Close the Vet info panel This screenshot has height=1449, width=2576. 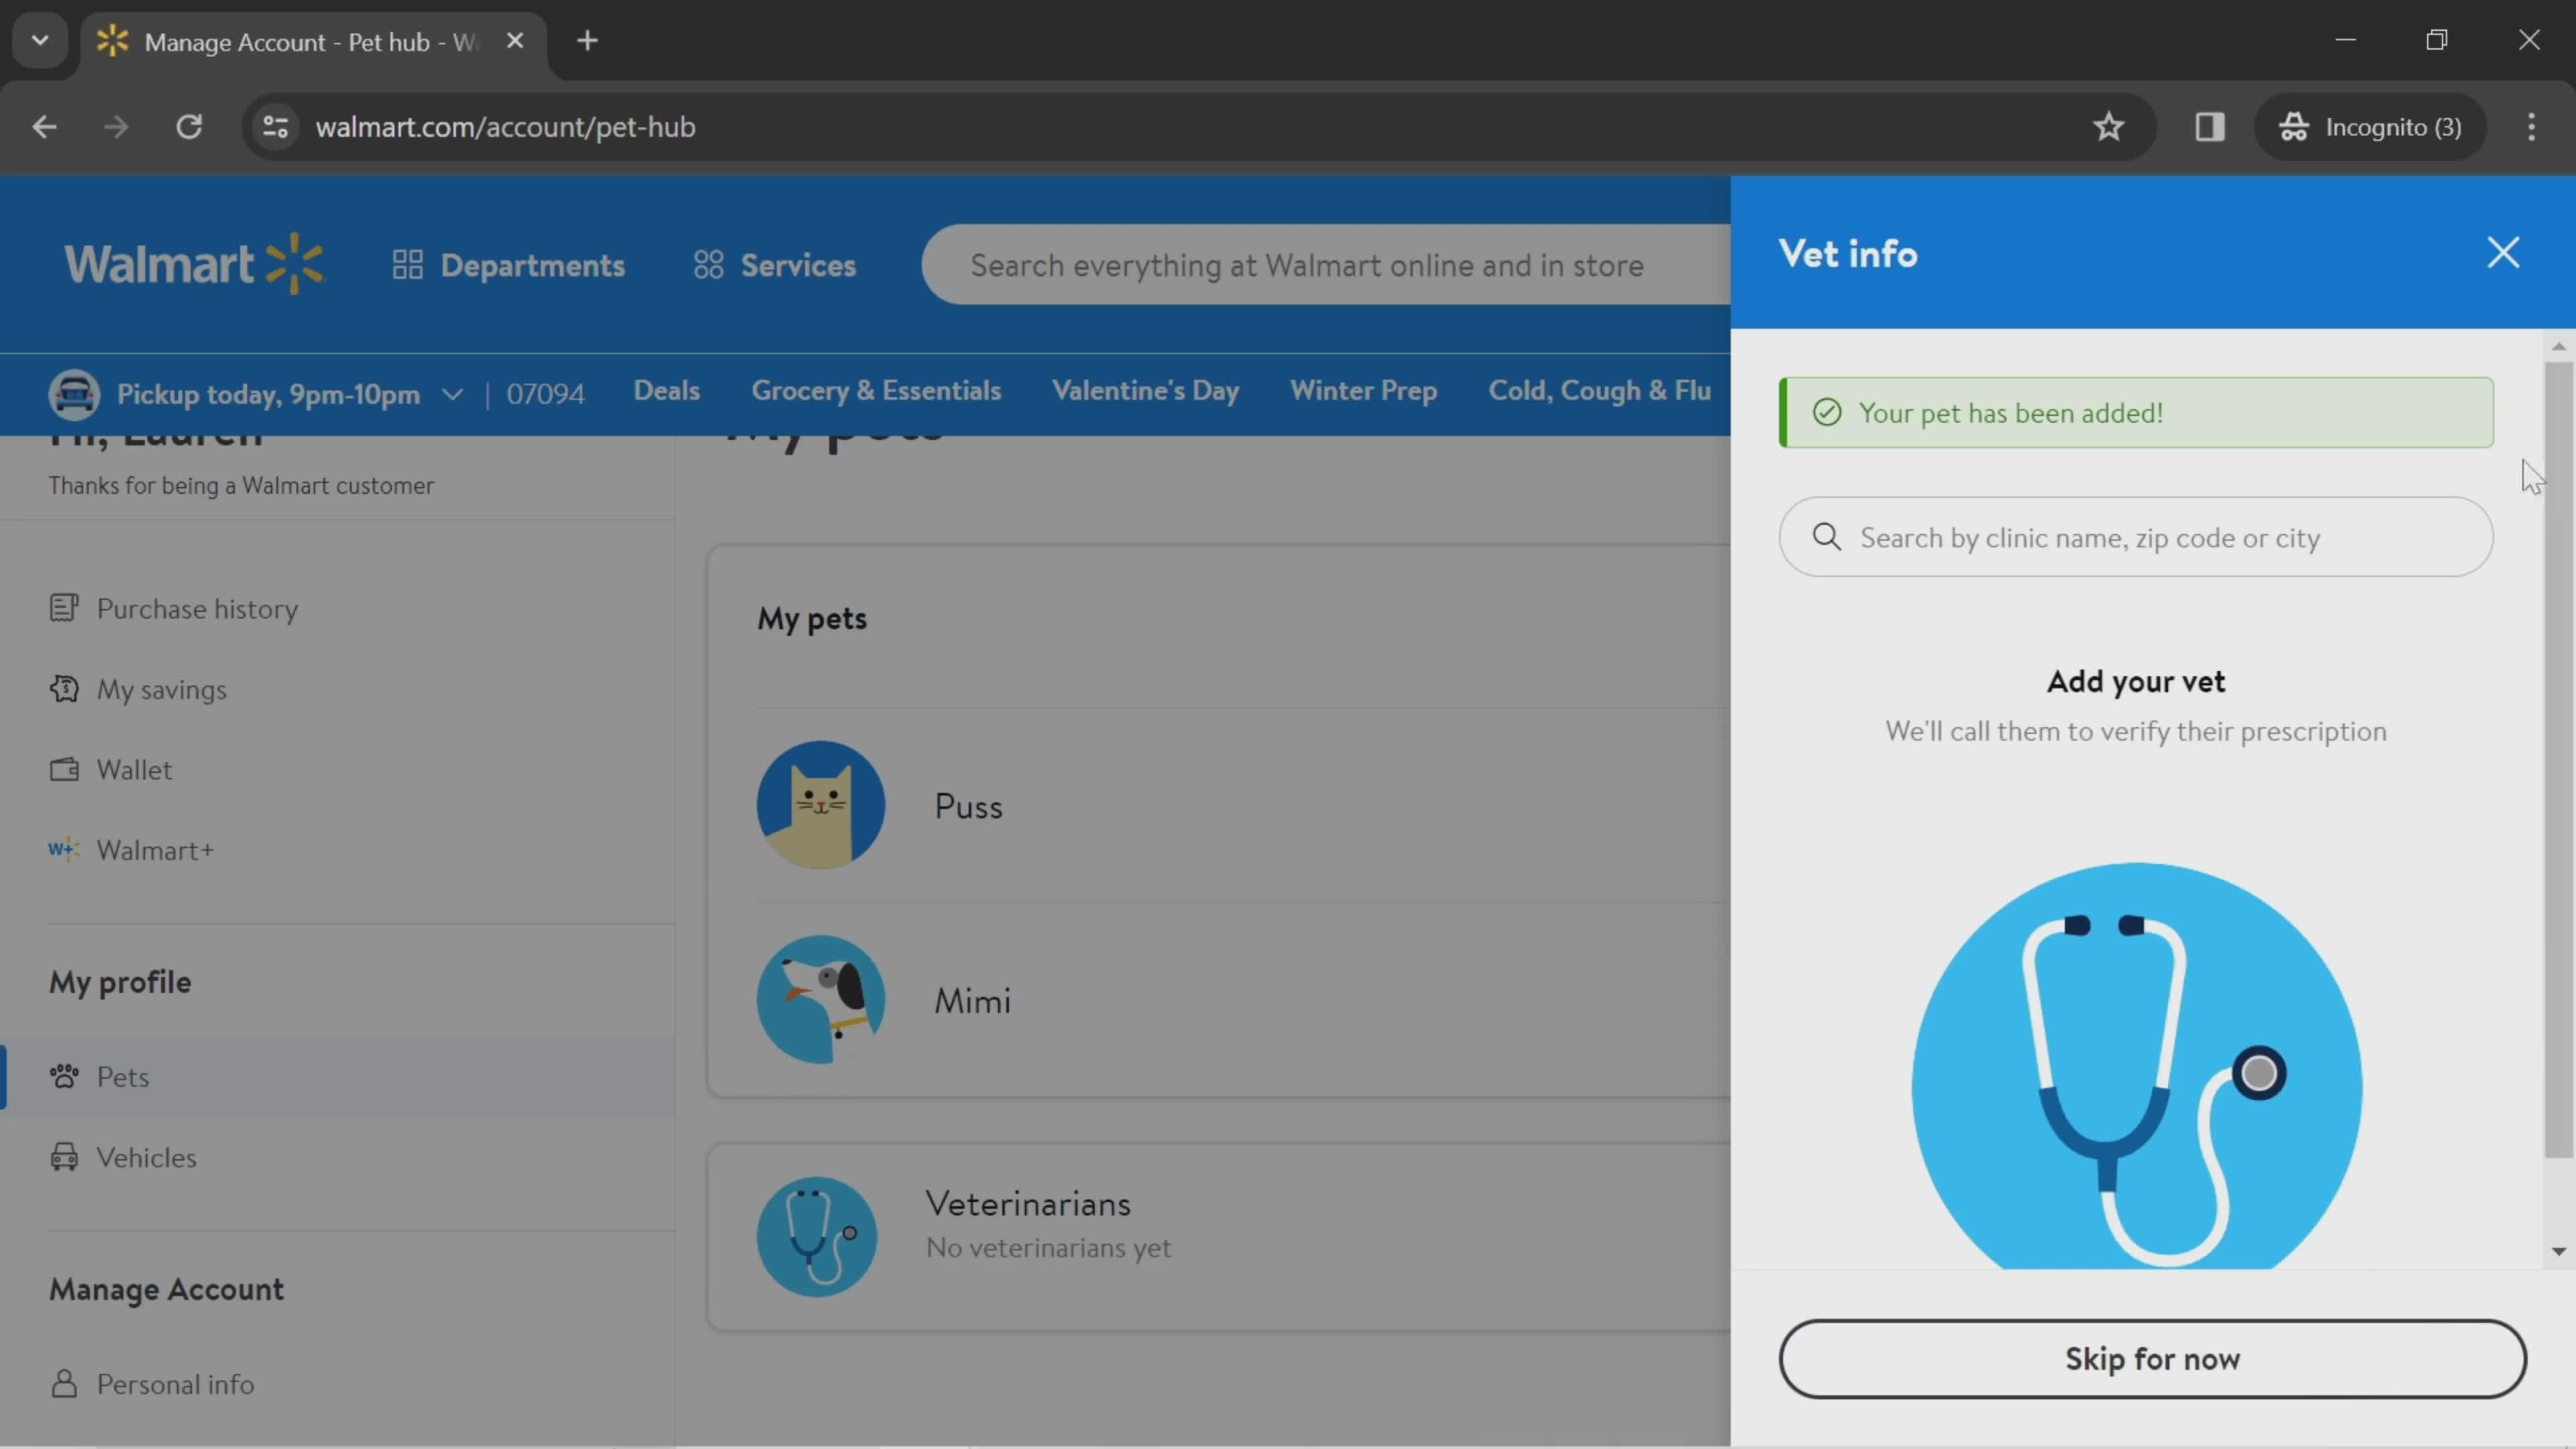click(x=2503, y=253)
